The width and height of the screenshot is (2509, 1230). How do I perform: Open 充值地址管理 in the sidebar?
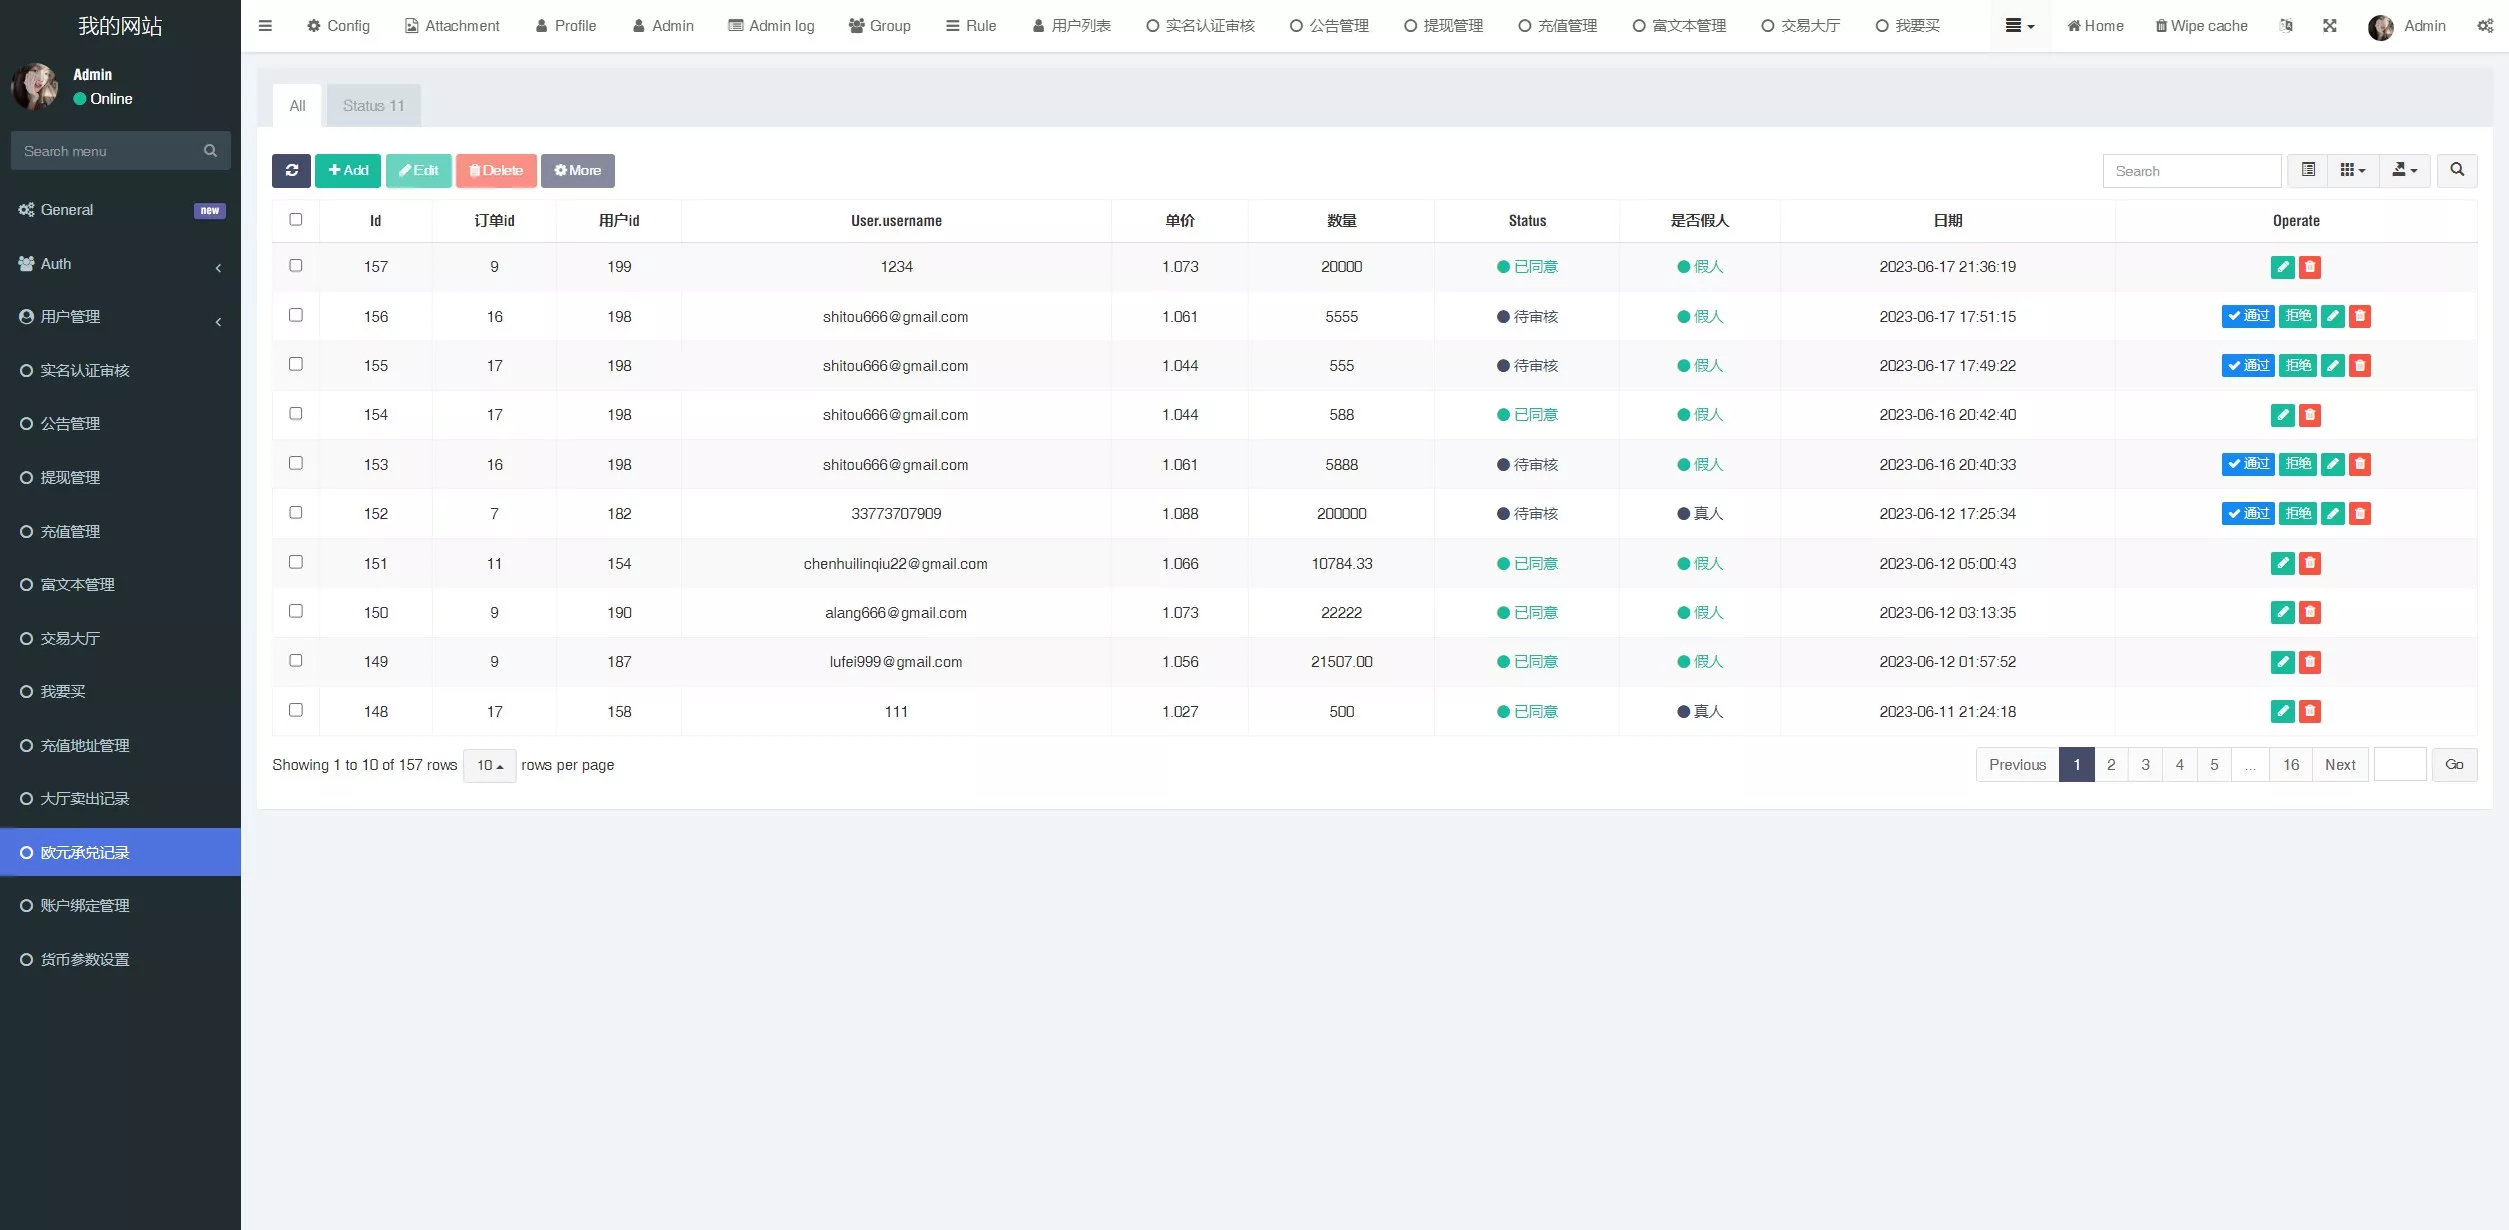[85, 746]
